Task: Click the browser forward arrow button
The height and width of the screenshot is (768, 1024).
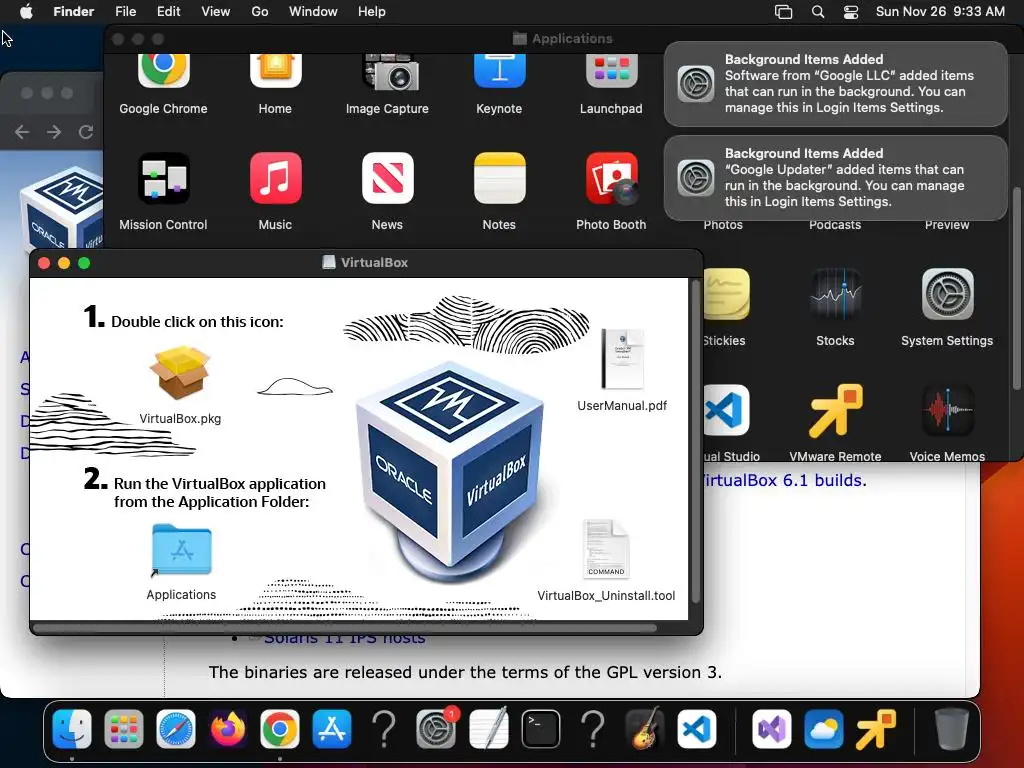Action: [54, 132]
